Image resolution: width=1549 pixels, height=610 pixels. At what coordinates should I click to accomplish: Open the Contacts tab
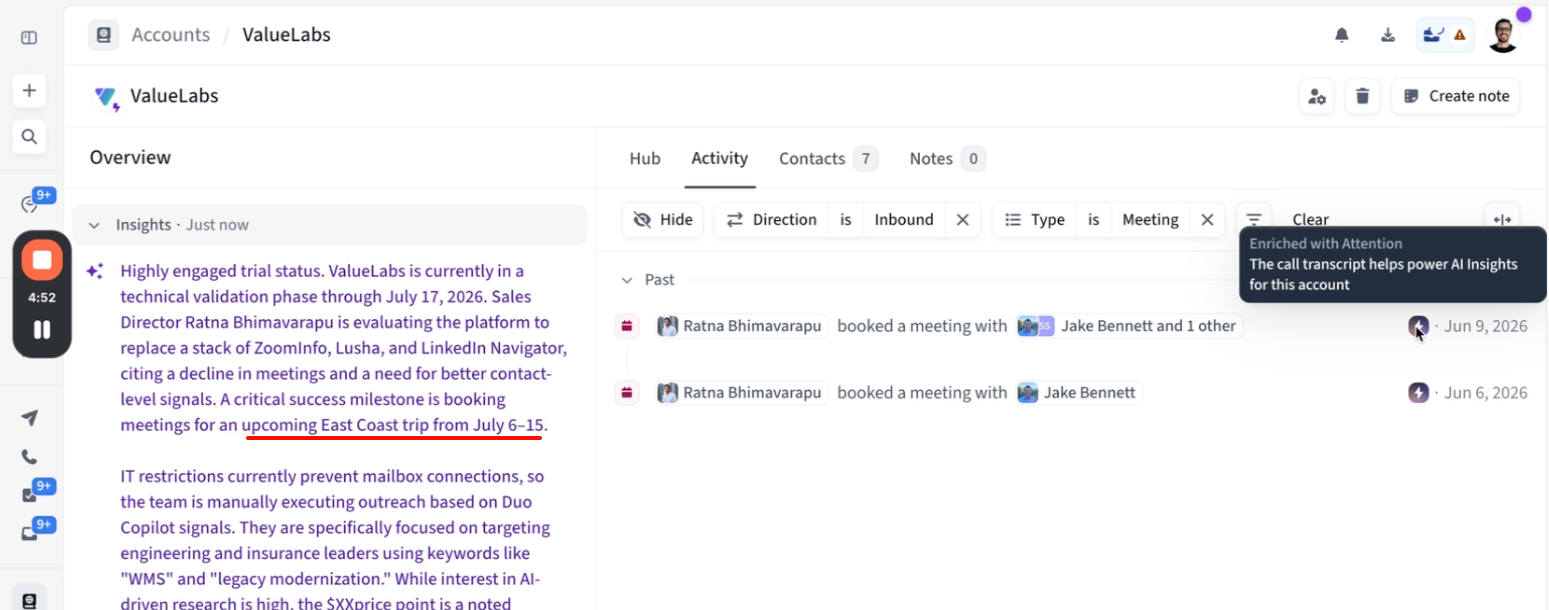(828, 158)
